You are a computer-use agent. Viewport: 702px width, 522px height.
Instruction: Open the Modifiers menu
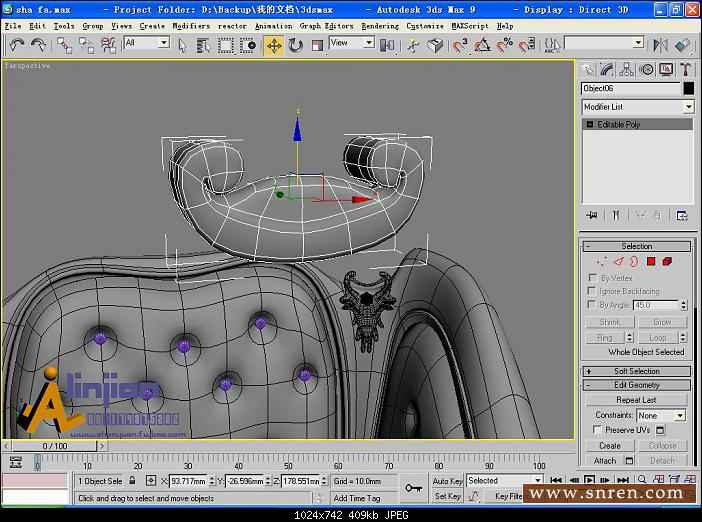(191, 26)
